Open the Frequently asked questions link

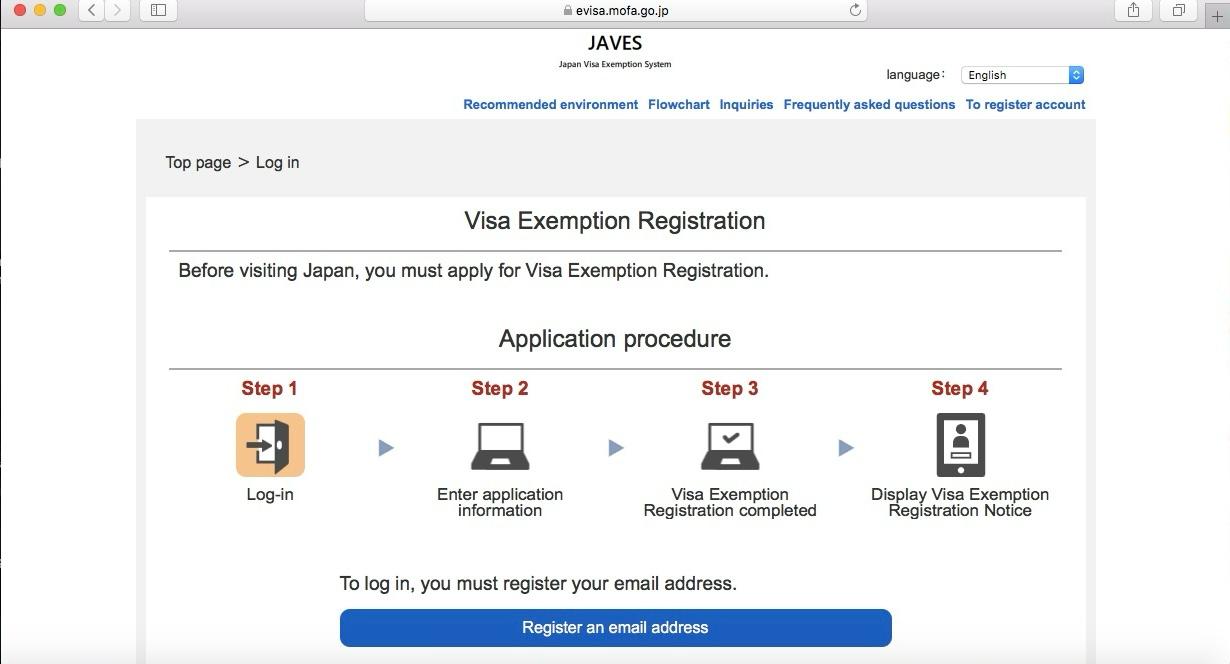click(x=869, y=104)
